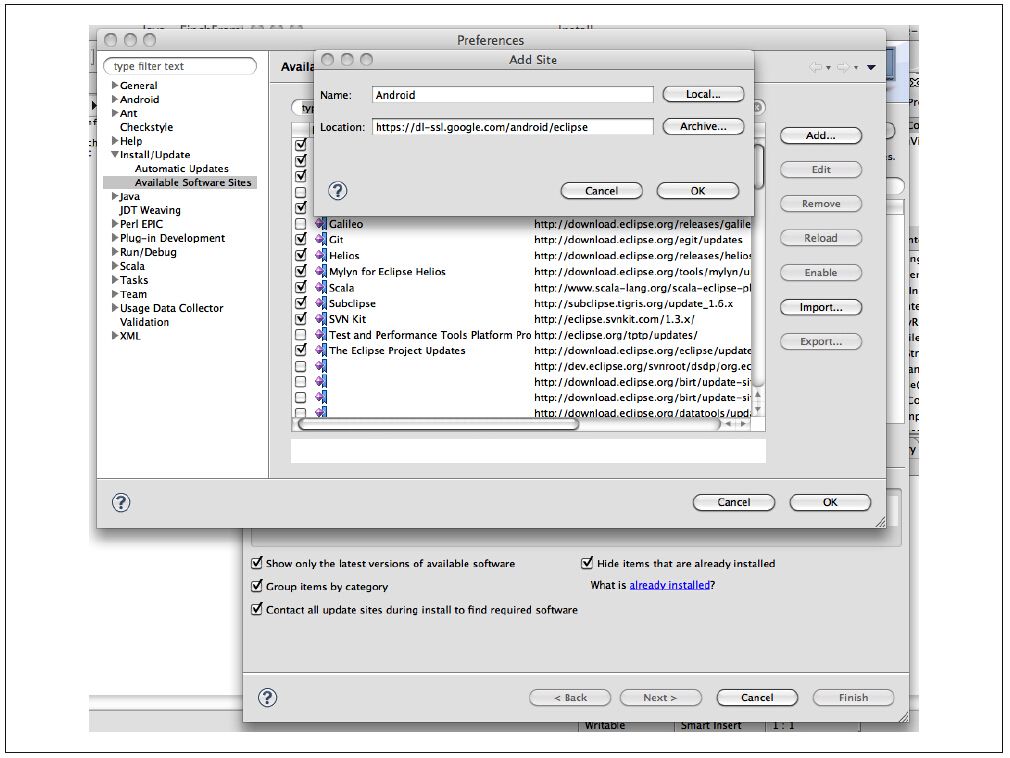Click OK in the Preferences window
This screenshot has height=758, width=1010.
point(830,502)
